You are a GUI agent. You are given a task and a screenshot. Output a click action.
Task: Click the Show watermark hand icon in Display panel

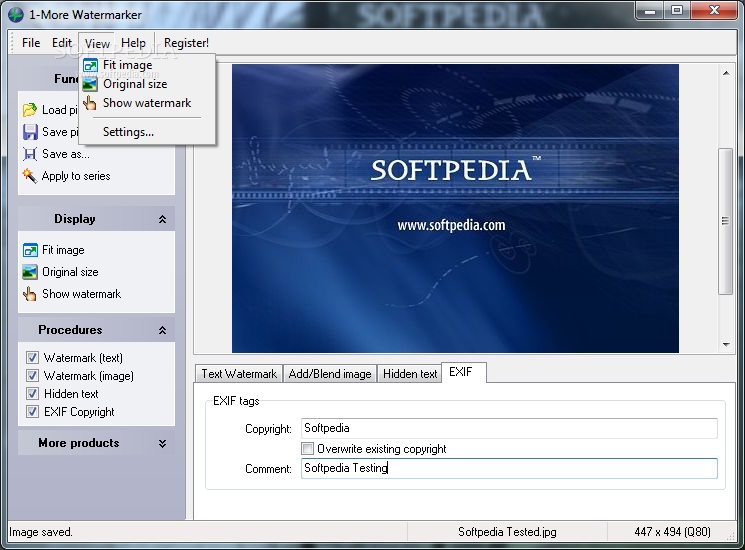(x=29, y=294)
